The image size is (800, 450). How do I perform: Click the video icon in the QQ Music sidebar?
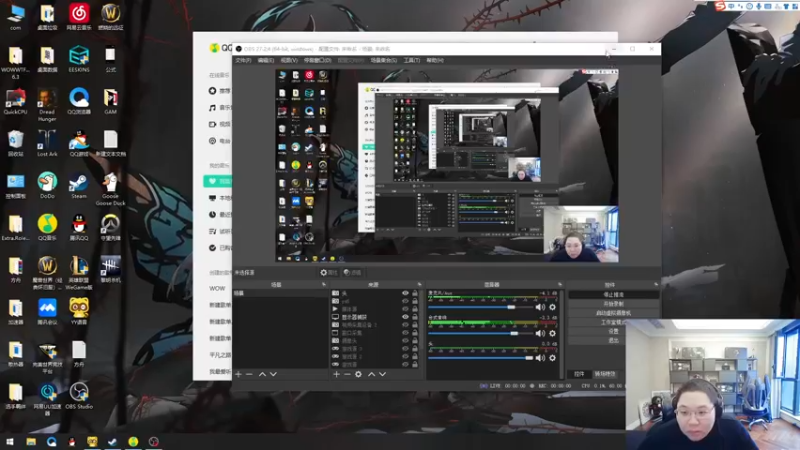(x=212, y=124)
